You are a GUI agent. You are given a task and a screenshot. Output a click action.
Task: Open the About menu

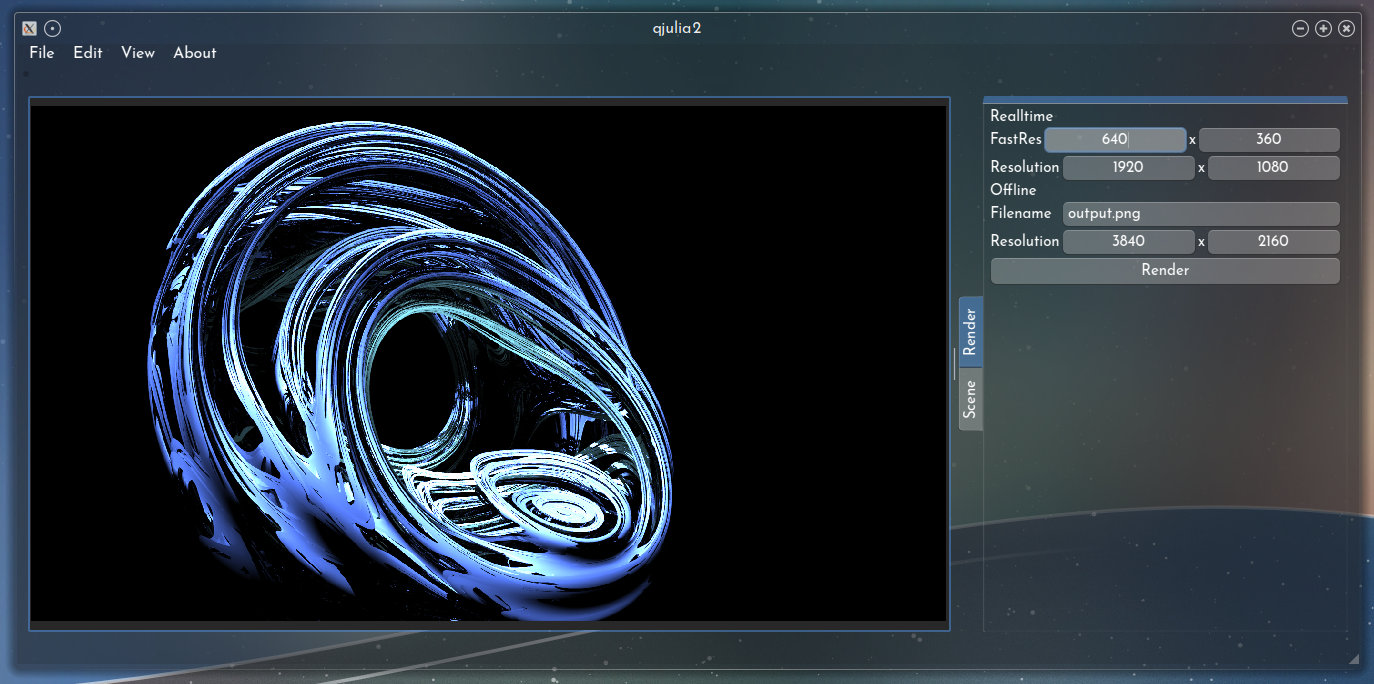click(x=195, y=53)
